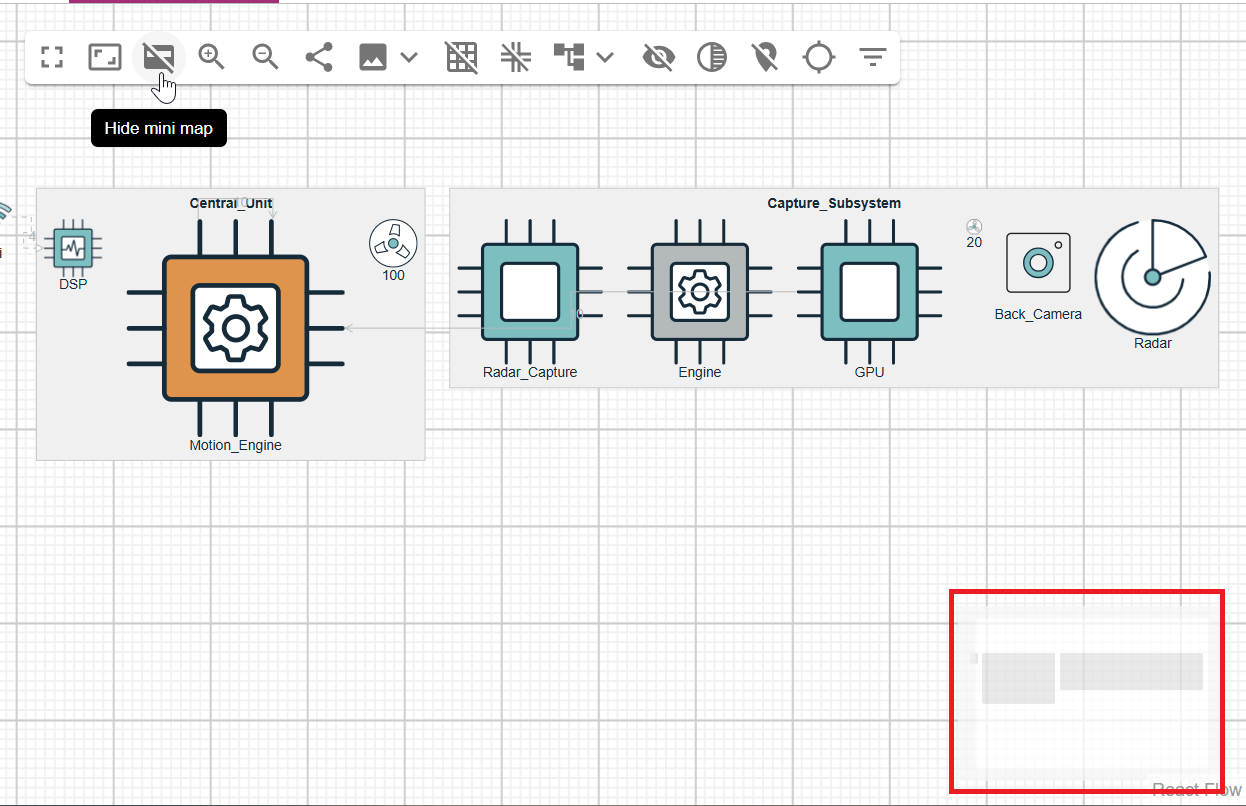Toggle the crossed-out eye visibility icon

point(658,58)
